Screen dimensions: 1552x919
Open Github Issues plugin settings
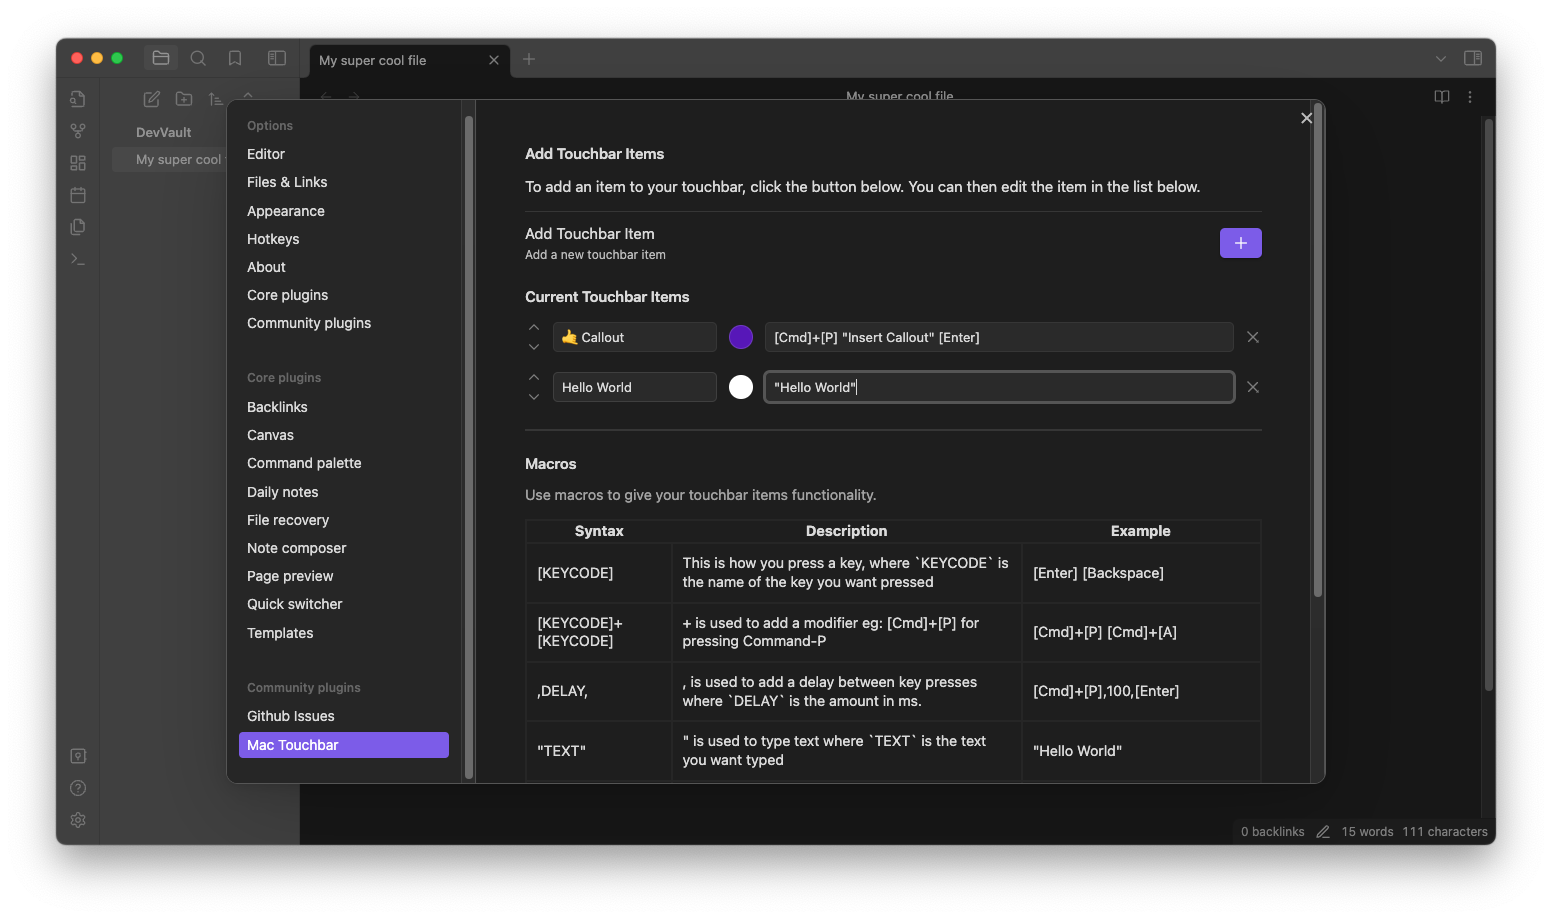[x=290, y=715]
